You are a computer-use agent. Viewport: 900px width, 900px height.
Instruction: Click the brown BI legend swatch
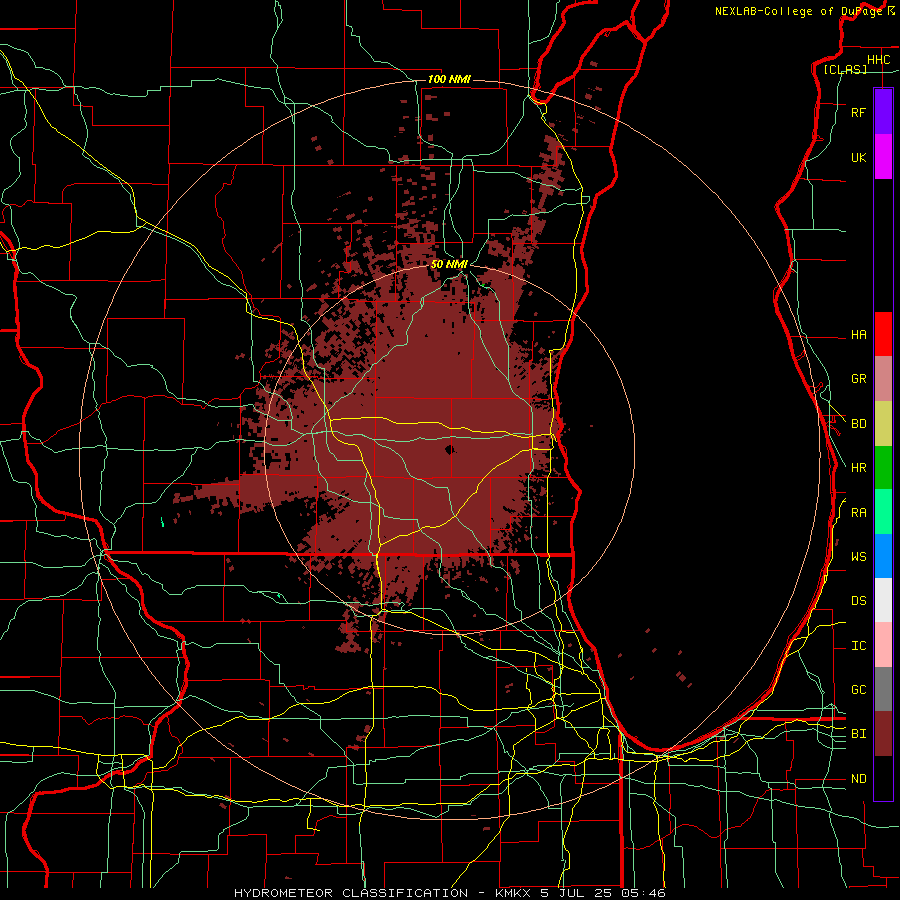click(883, 734)
